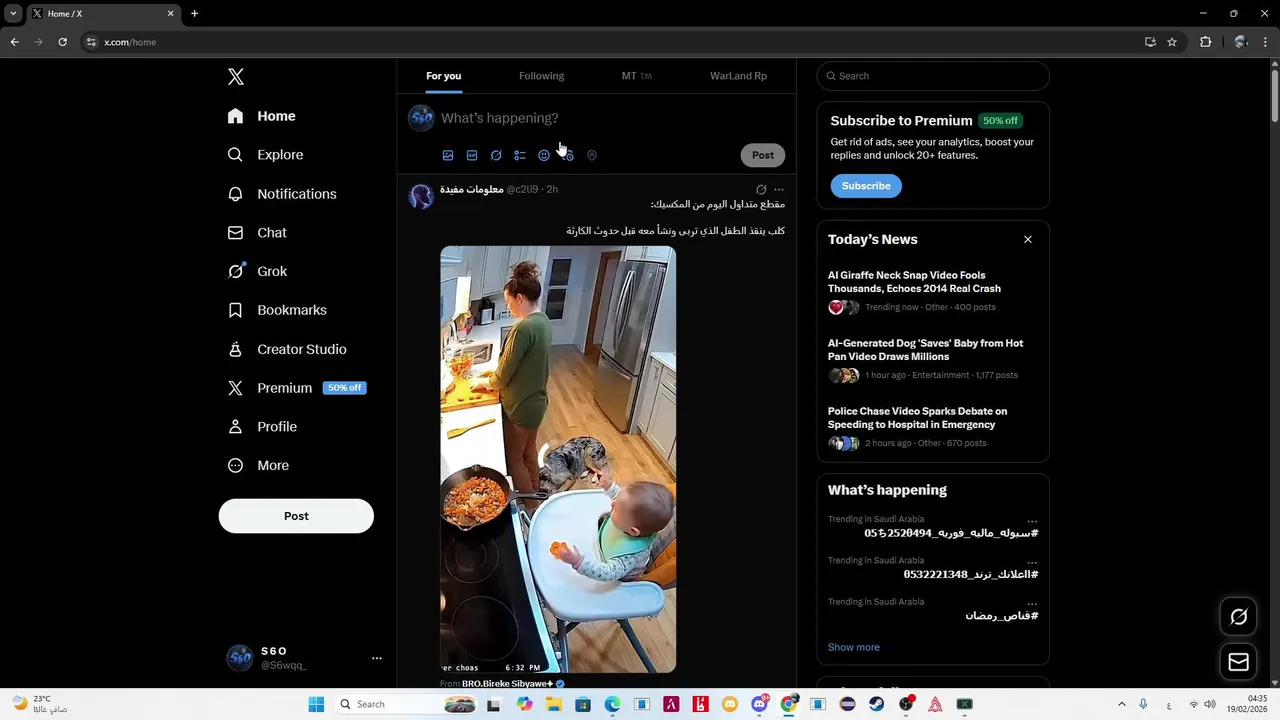The height and width of the screenshot is (720, 1280).
Task: Click the X logo in sidebar
Action: coord(235,77)
